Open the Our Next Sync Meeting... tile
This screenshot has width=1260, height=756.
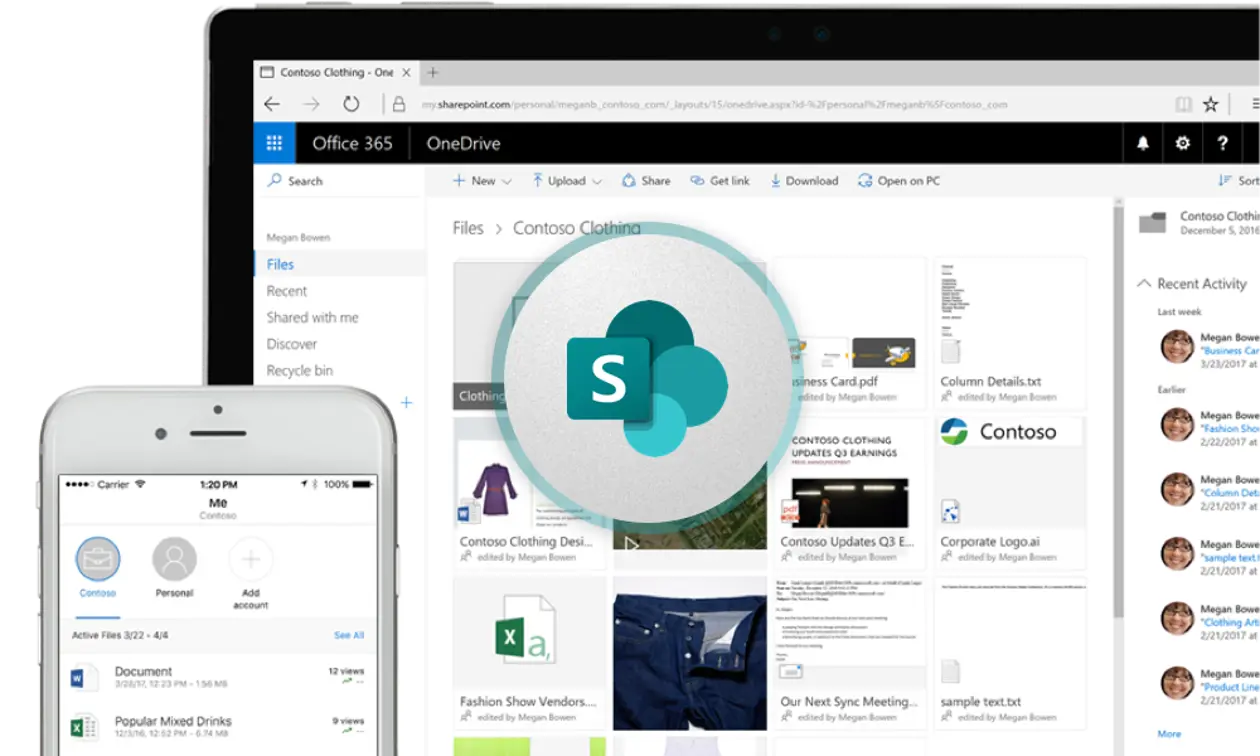(x=849, y=652)
